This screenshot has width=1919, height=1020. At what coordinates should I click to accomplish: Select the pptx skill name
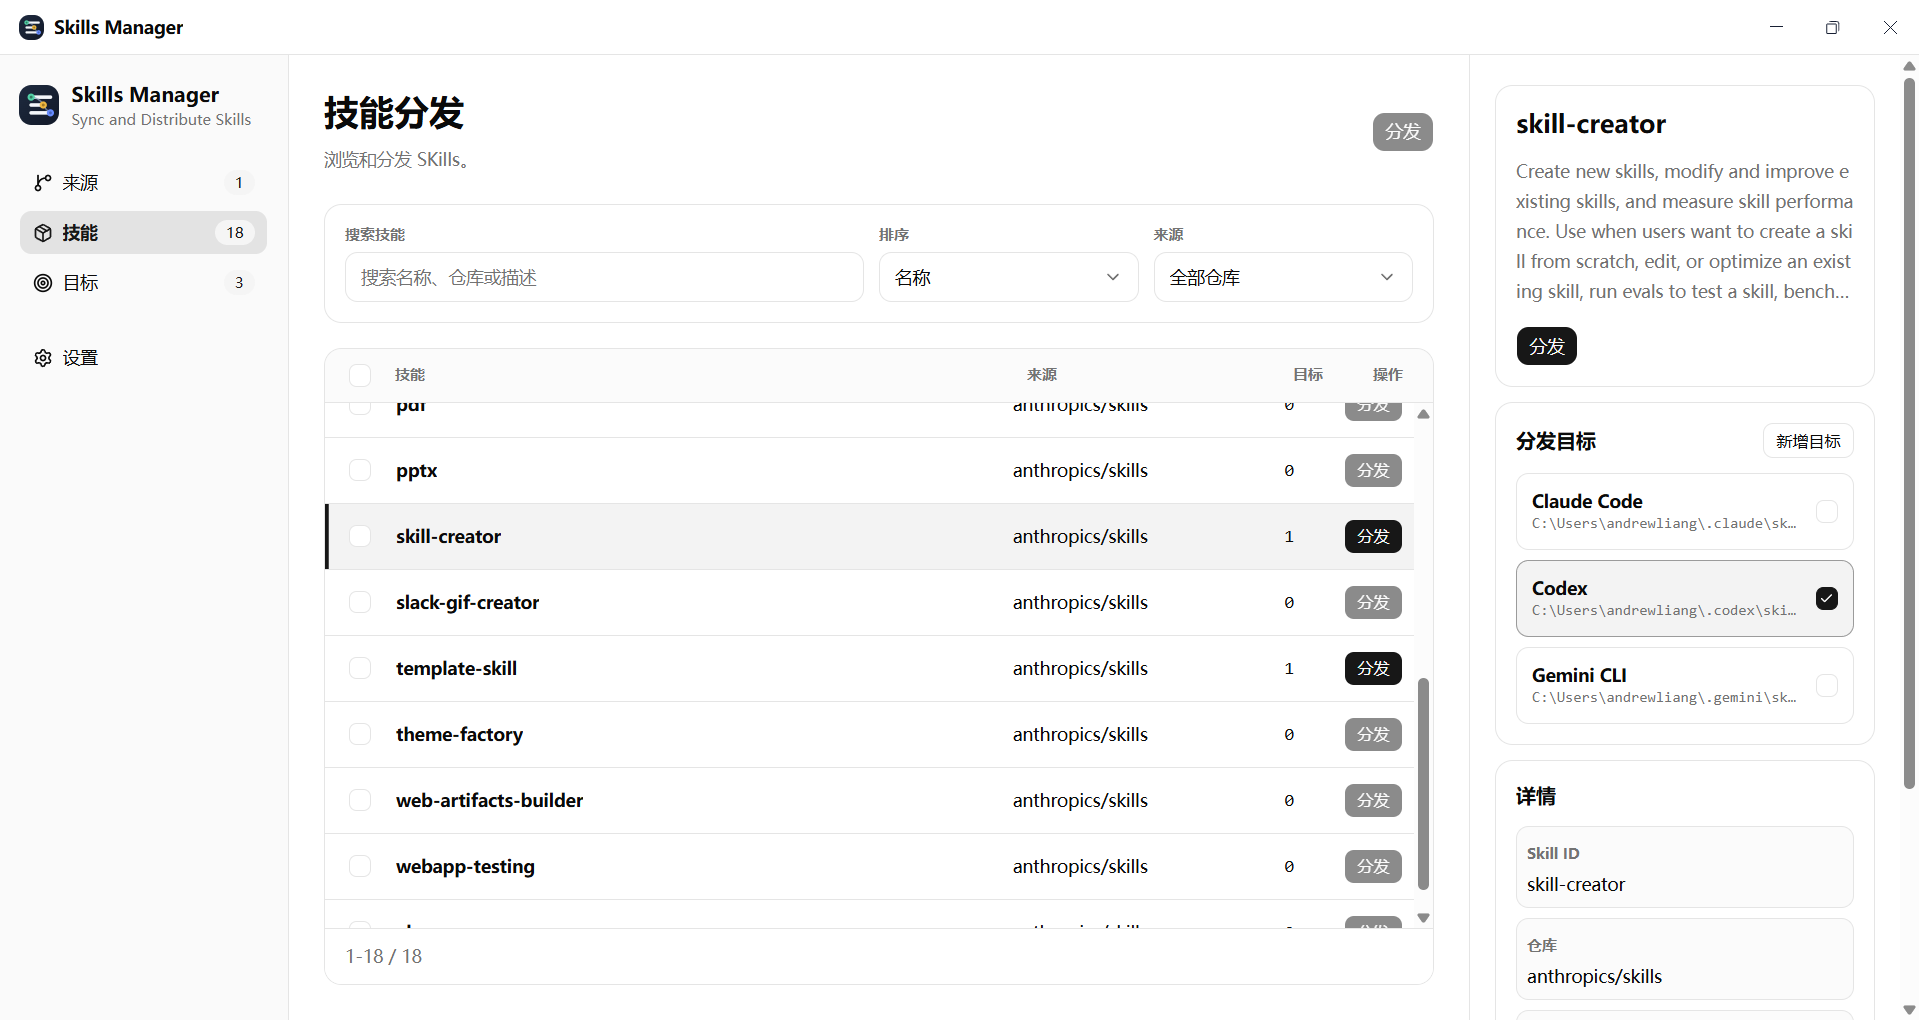click(x=416, y=470)
